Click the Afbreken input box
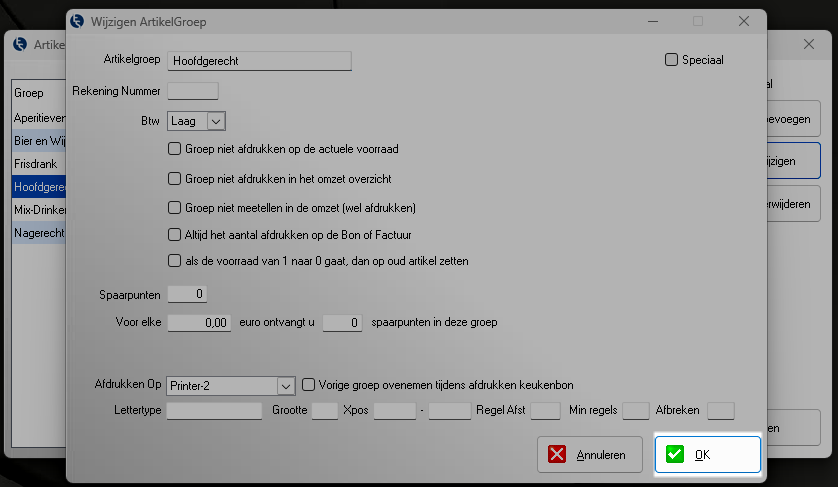This screenshot has width=838, height=487. click(720, 410)
